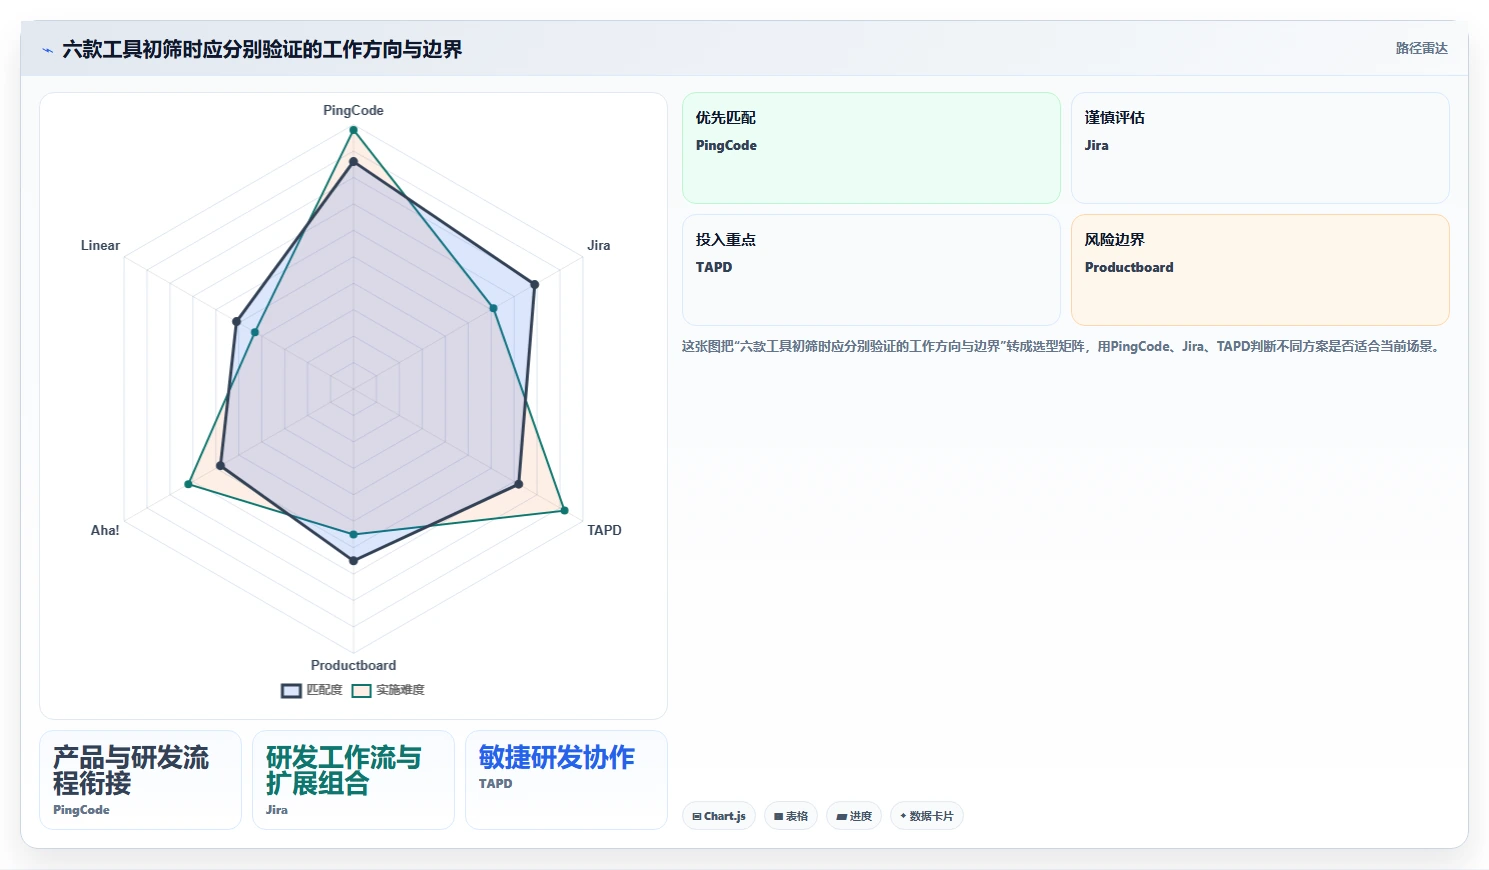Click the green 实施难度 point at TAPD
The image size is (1489, 870).
tap(564, 510)
